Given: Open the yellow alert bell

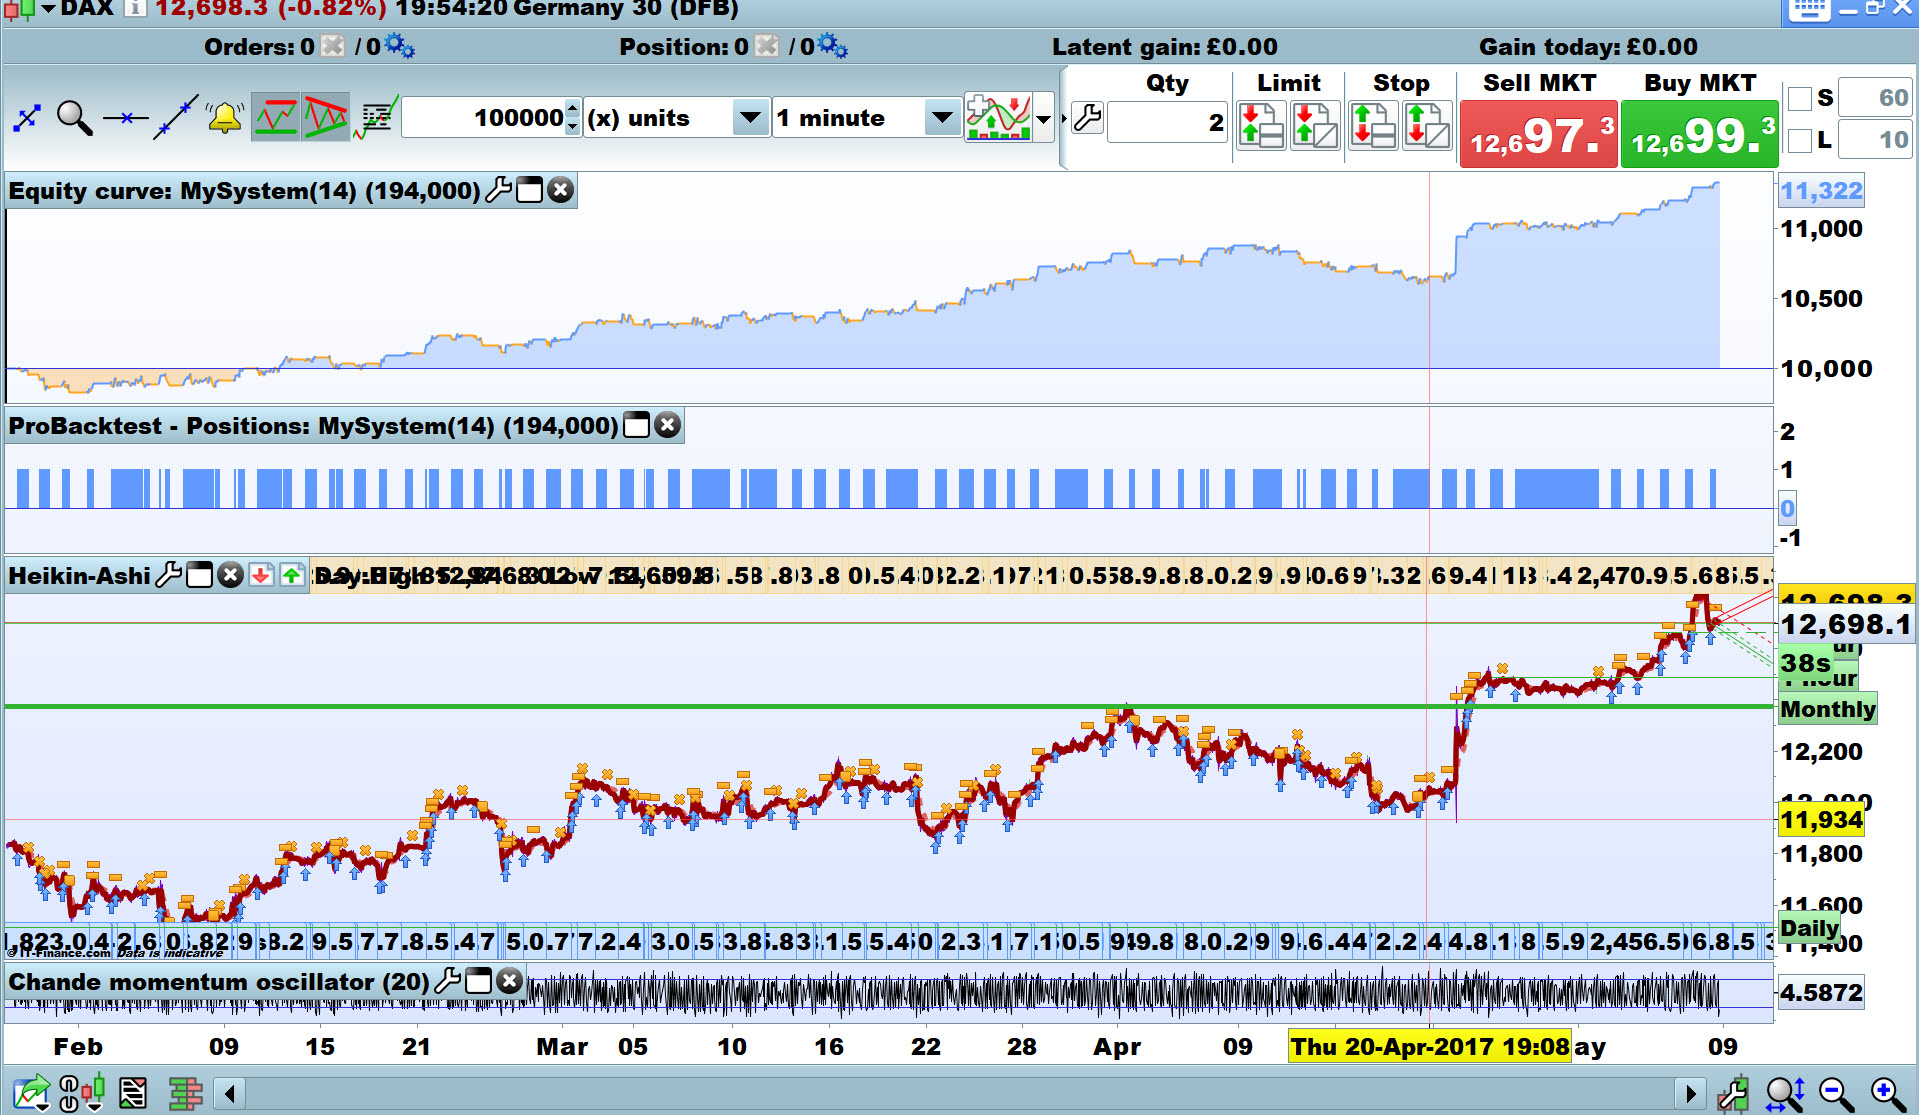Looking at the screenshot, I should click(x=225, y=117).
